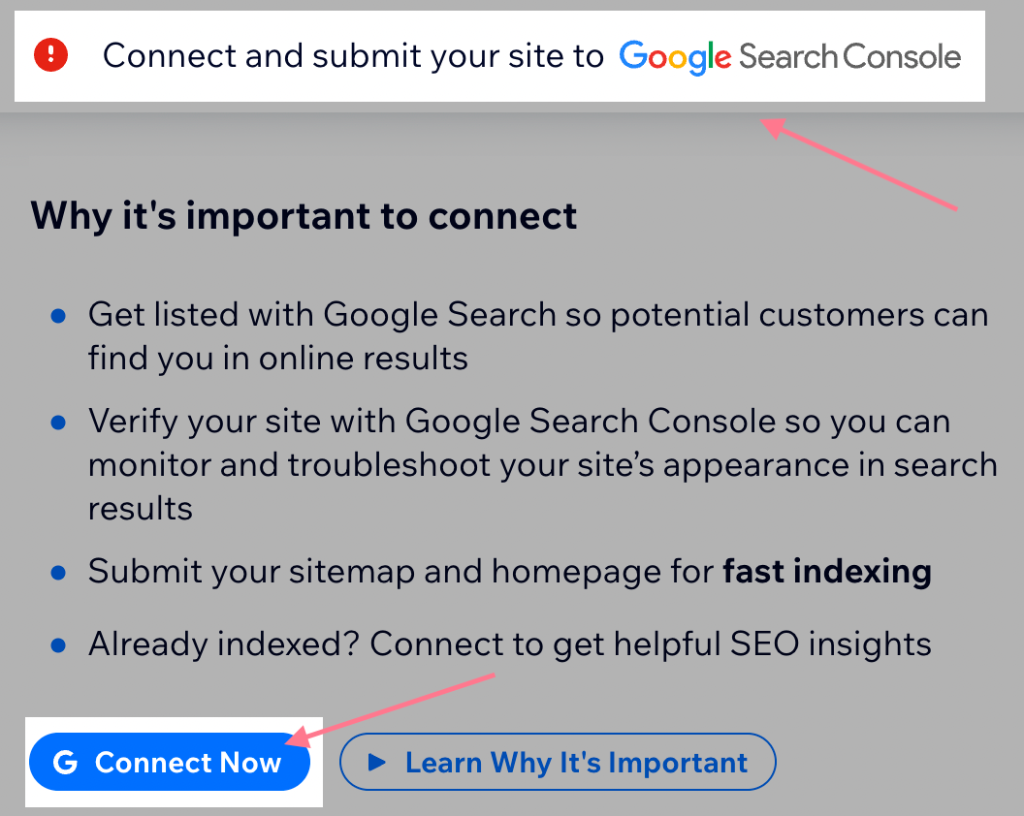The height and width of the screenshot is (816, 1024).
Task: Click the Google G icon in Connect Now
Action: 65,764
